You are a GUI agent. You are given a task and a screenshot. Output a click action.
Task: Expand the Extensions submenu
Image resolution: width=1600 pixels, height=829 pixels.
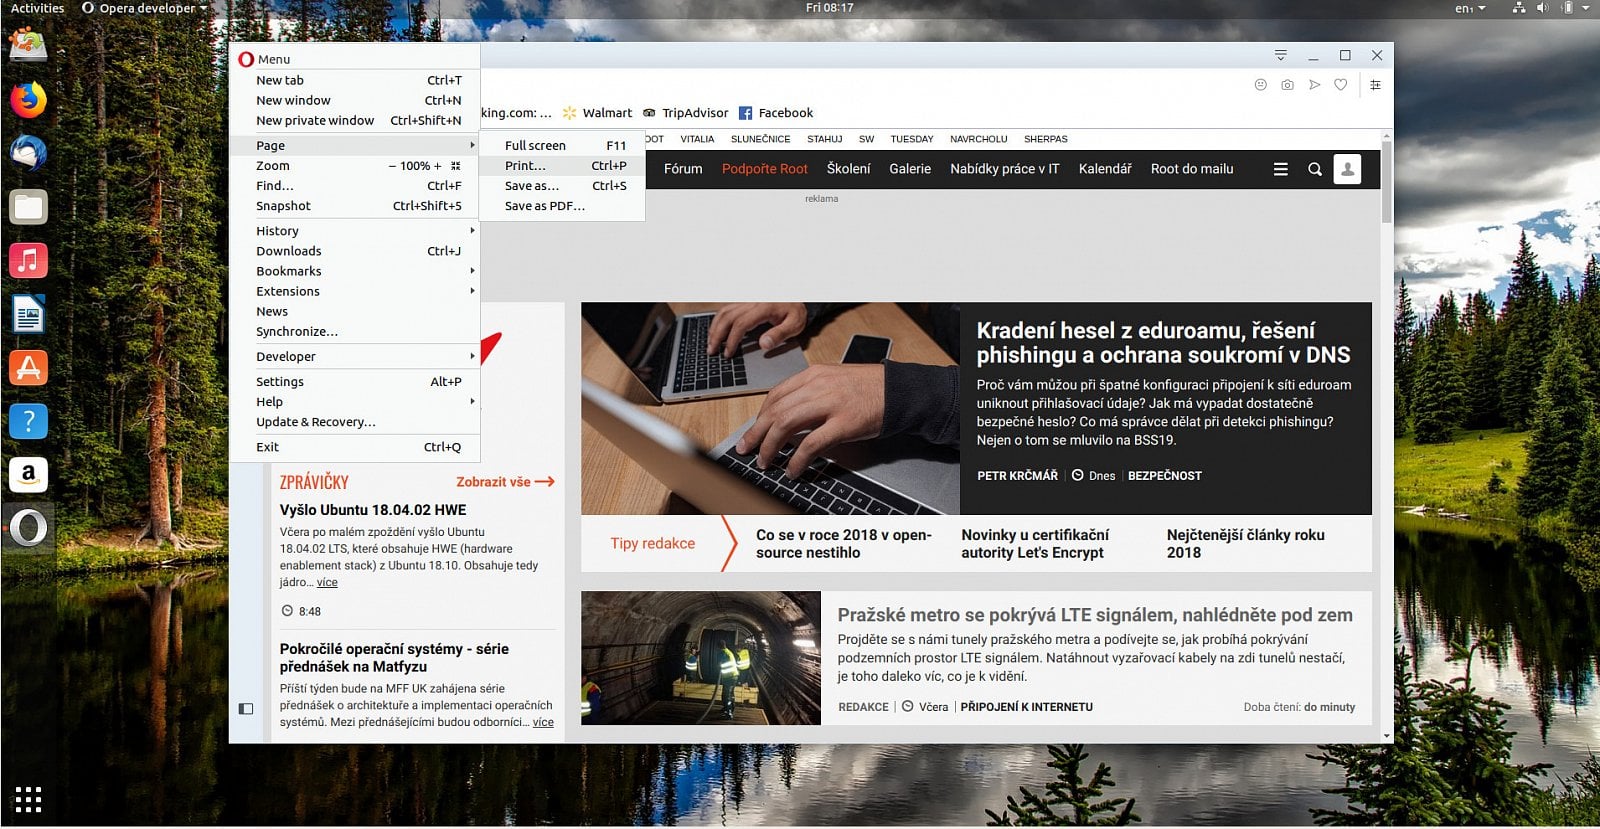click(x=355, y=291)
